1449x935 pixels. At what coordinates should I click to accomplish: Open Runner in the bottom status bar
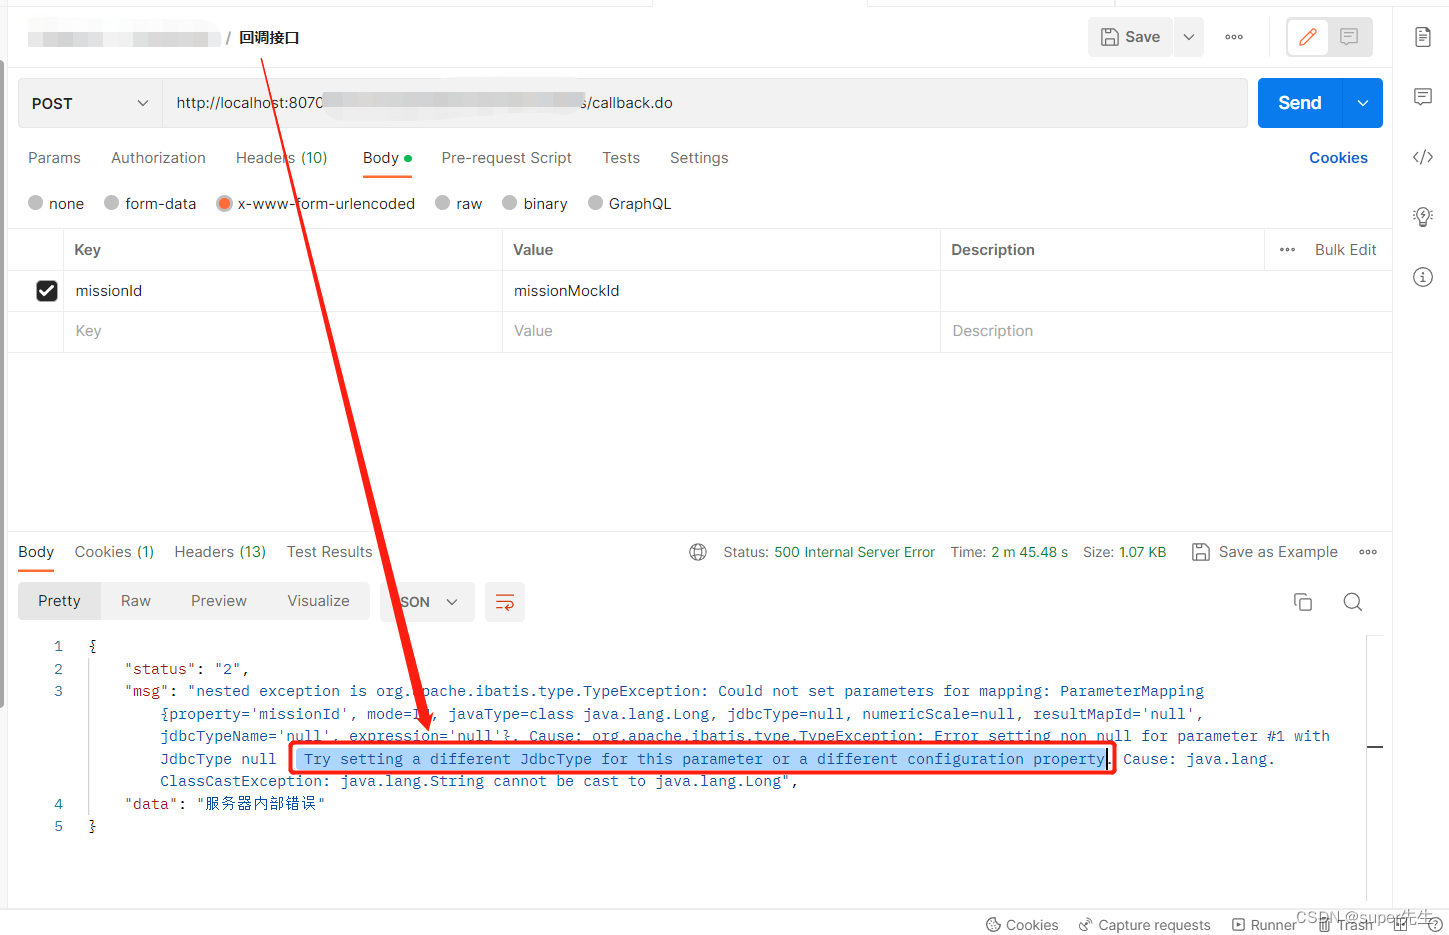1264,925
